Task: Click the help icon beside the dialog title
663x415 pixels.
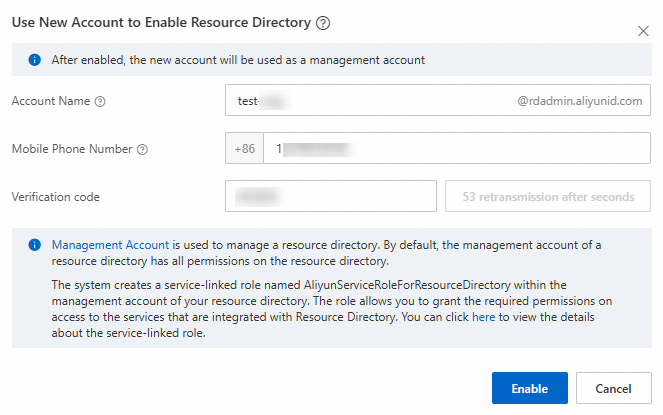Action: tap(323, 22)
